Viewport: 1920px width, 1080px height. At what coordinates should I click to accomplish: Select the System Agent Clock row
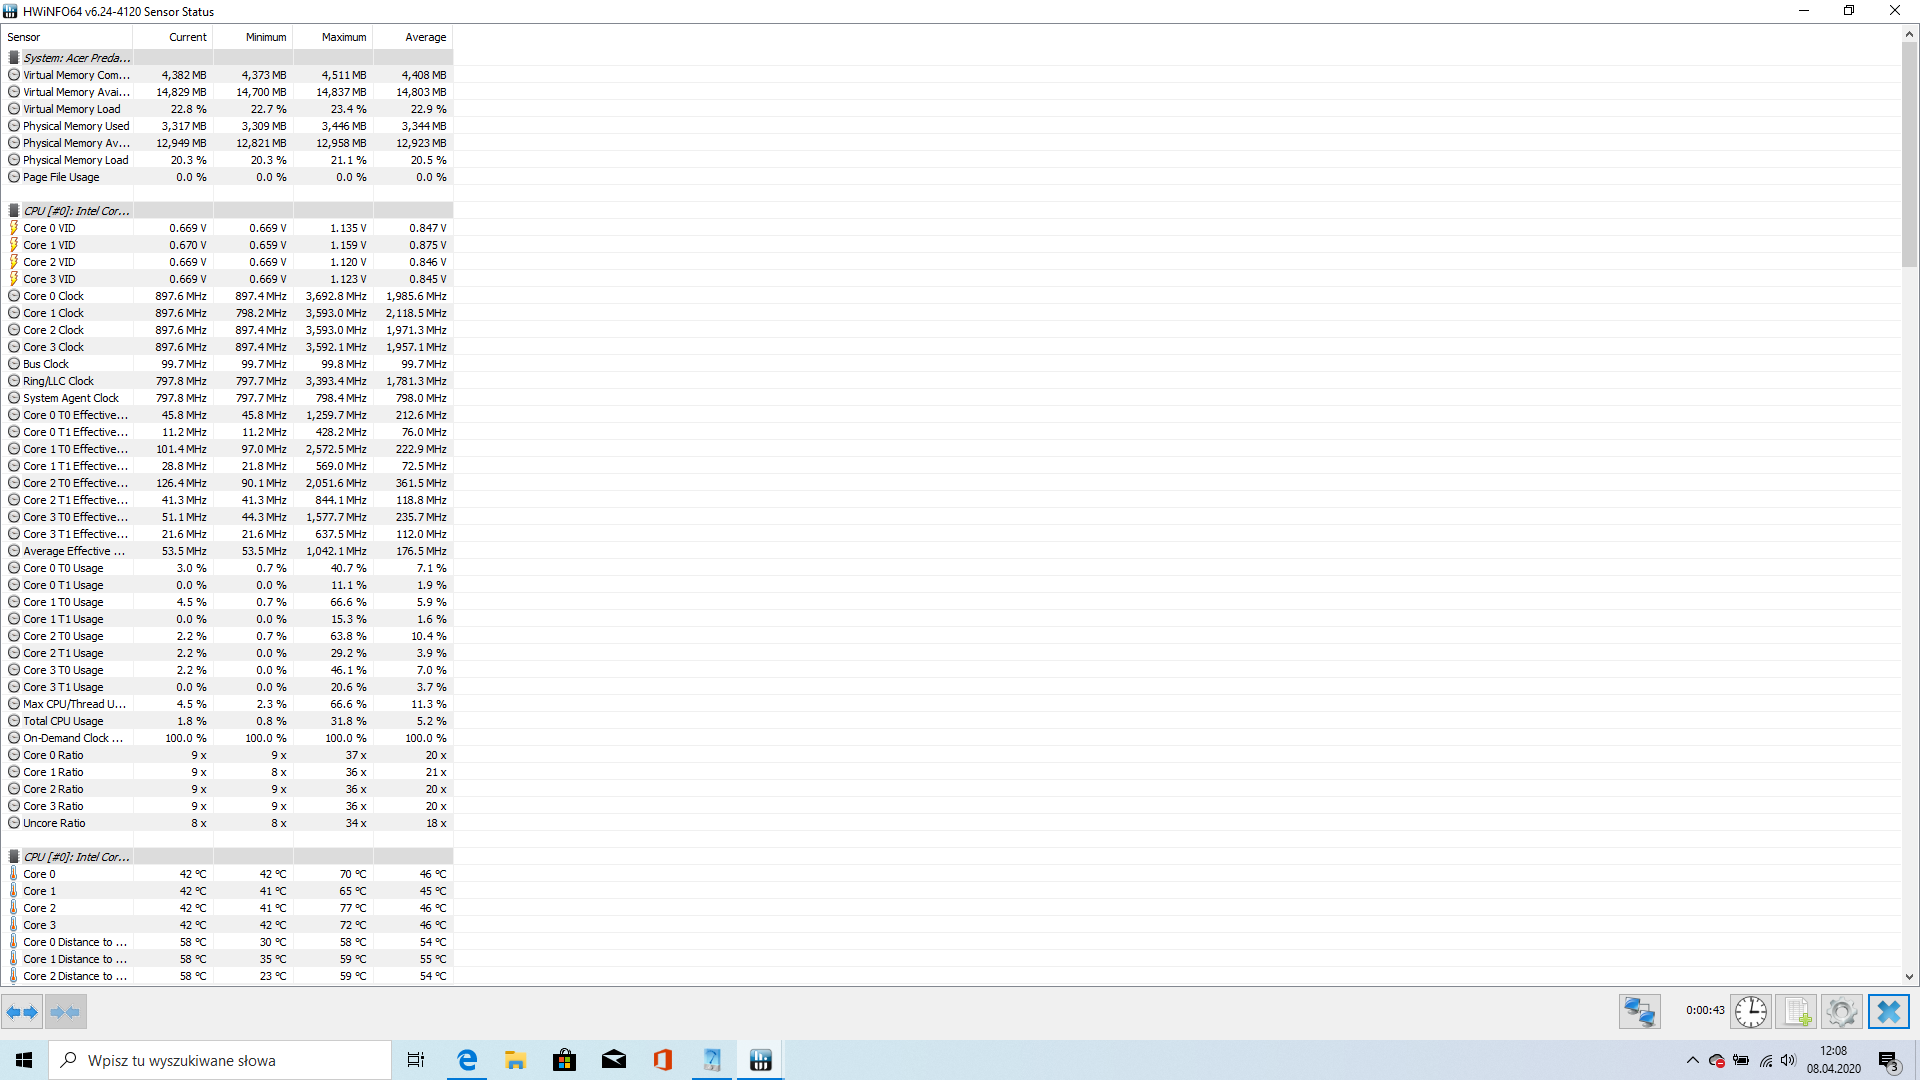click(x=228, y=398)
